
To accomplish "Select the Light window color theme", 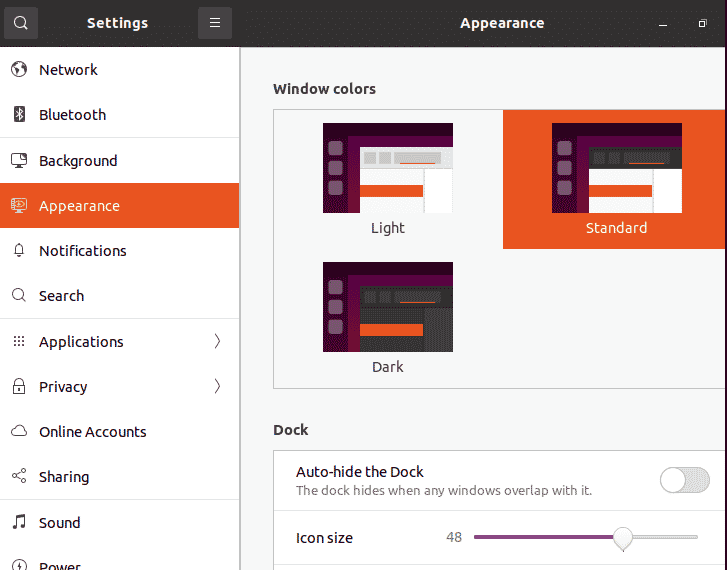I will pos(388,179).
